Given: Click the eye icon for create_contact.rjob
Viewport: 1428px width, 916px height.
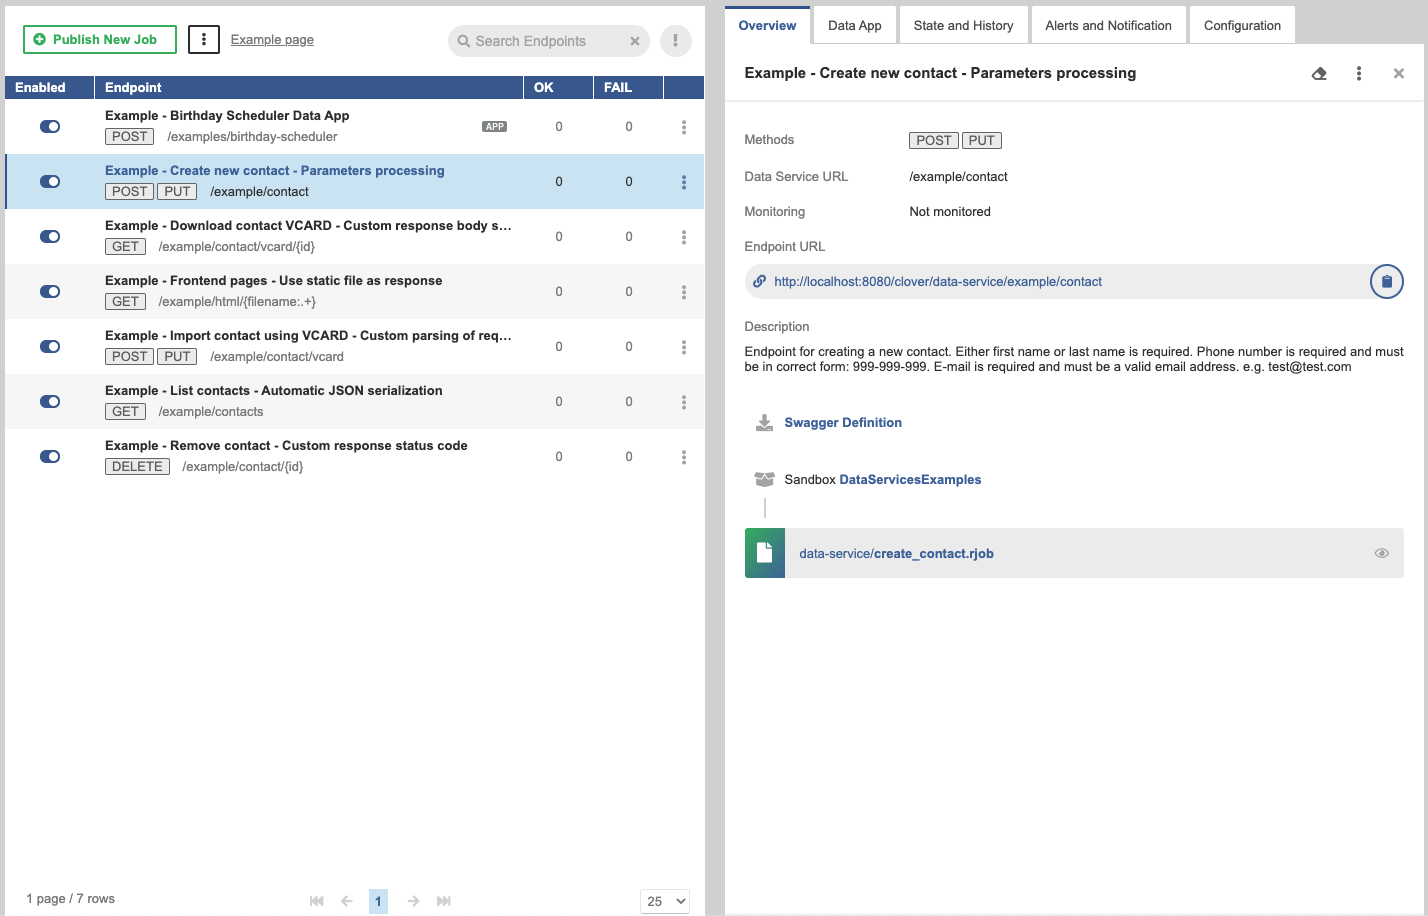Looking at the screenshot, I should tap(1381, 553).
